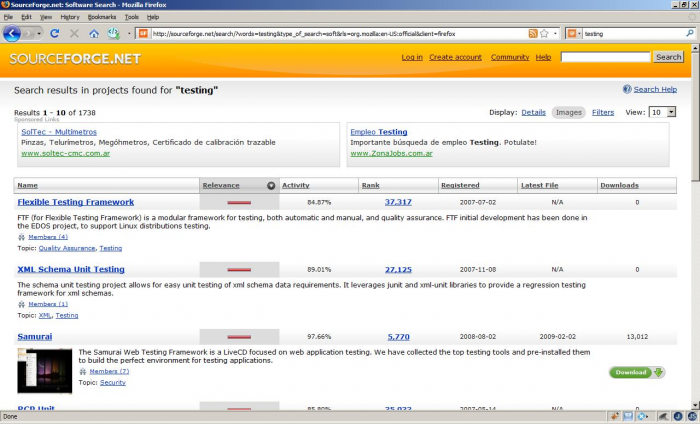This screenshot has width=700, height=424.
Task: Open the History menu
Action: coord(70,17)
